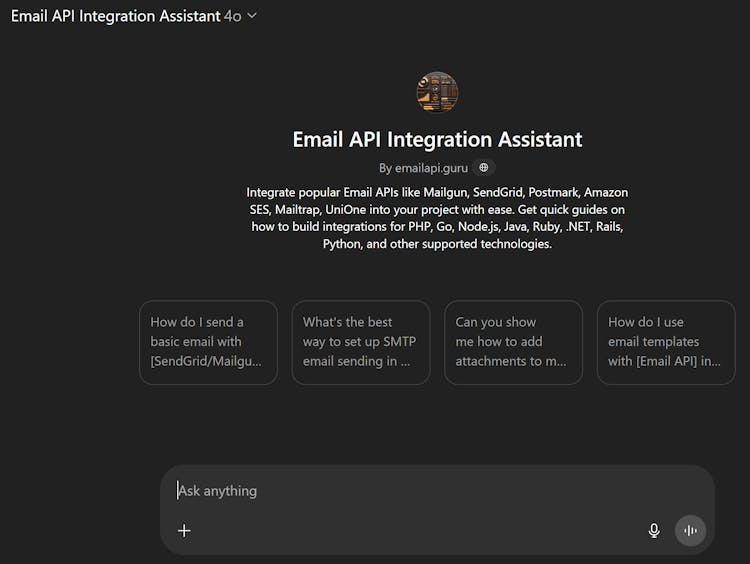The image size is (750, 564).
Task: Expand the chevron next to 4o
Action: point(252,16)
